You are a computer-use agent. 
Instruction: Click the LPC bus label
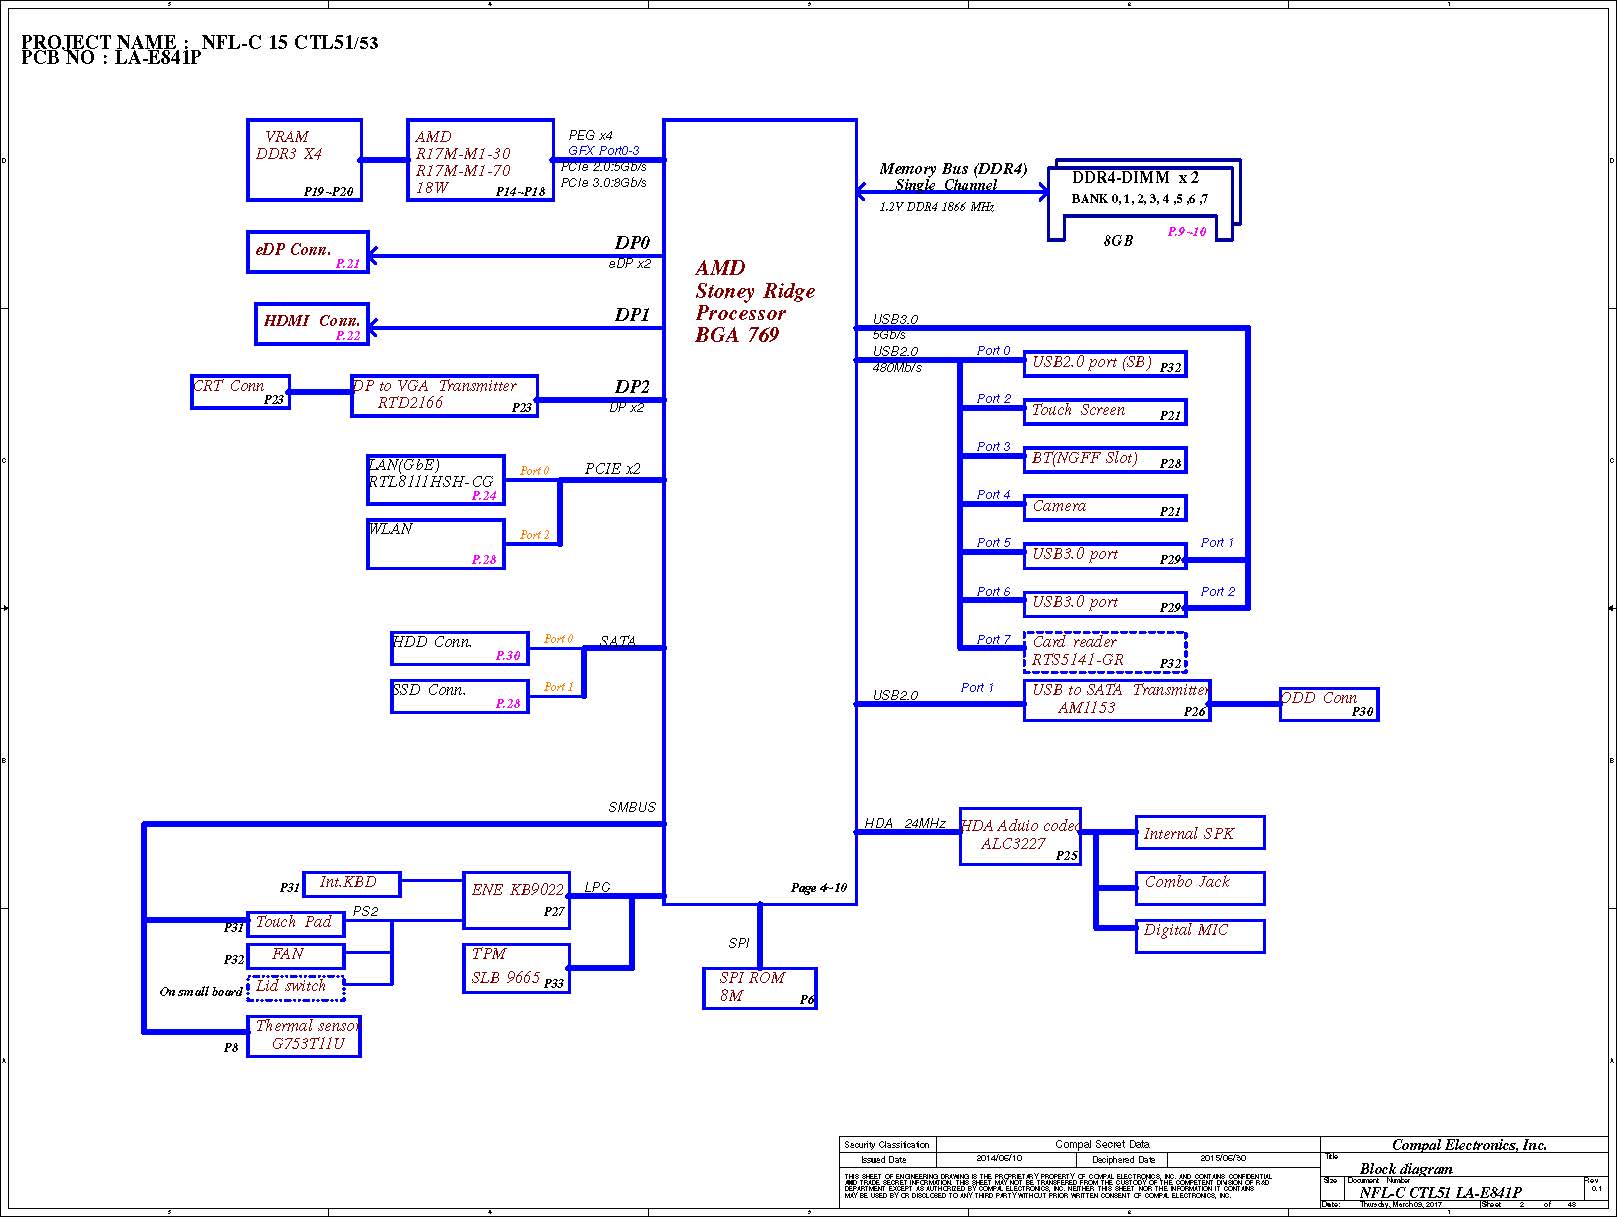(597, 887)
